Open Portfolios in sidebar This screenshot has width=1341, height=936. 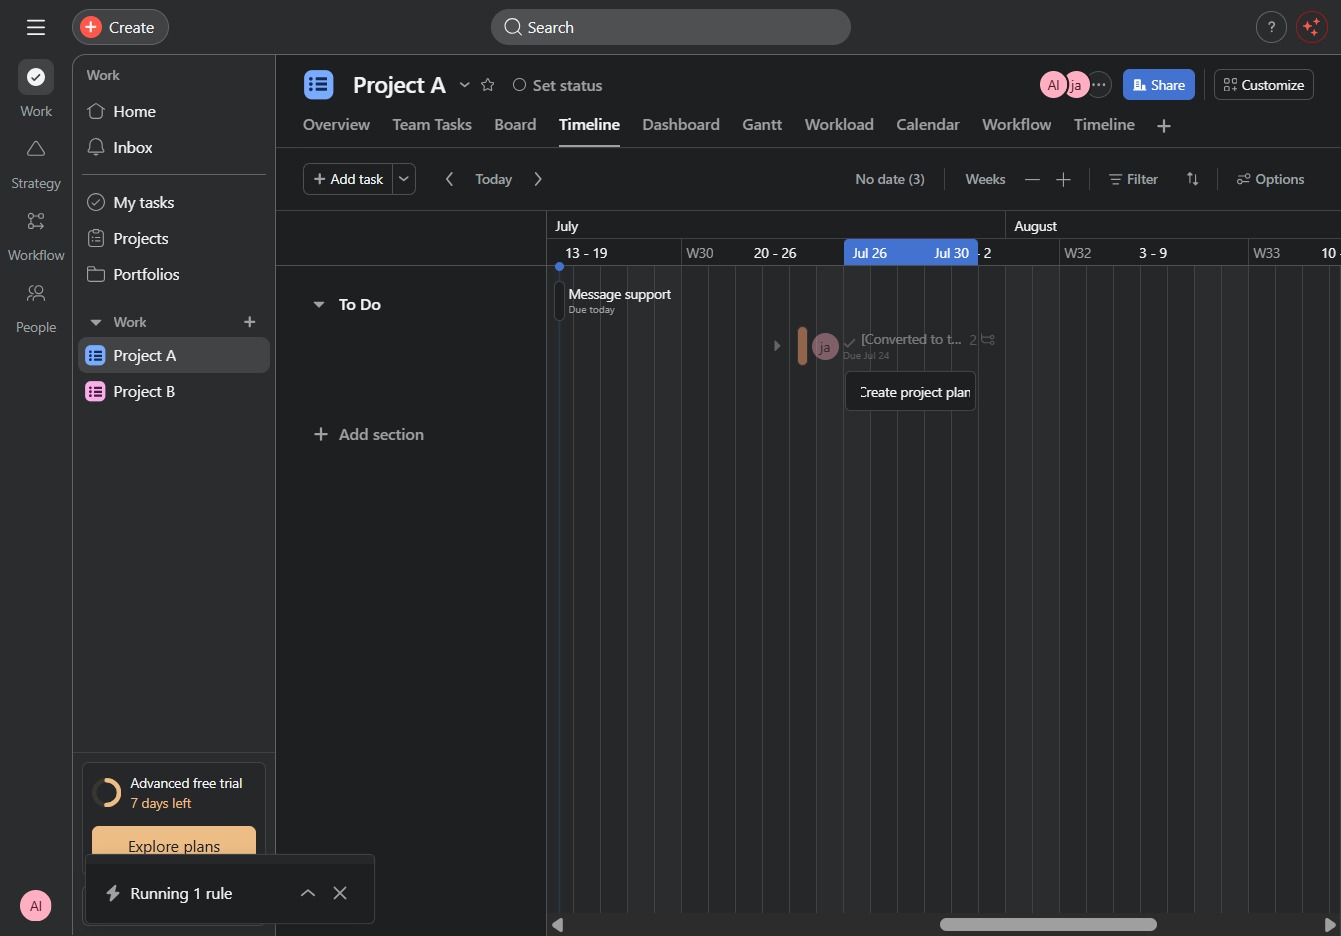[172, 274]
